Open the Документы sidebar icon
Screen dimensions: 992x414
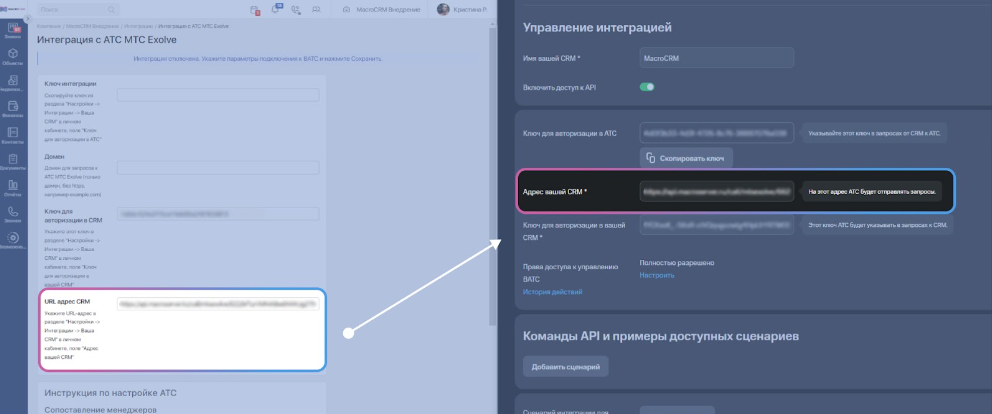click(13, 161)
